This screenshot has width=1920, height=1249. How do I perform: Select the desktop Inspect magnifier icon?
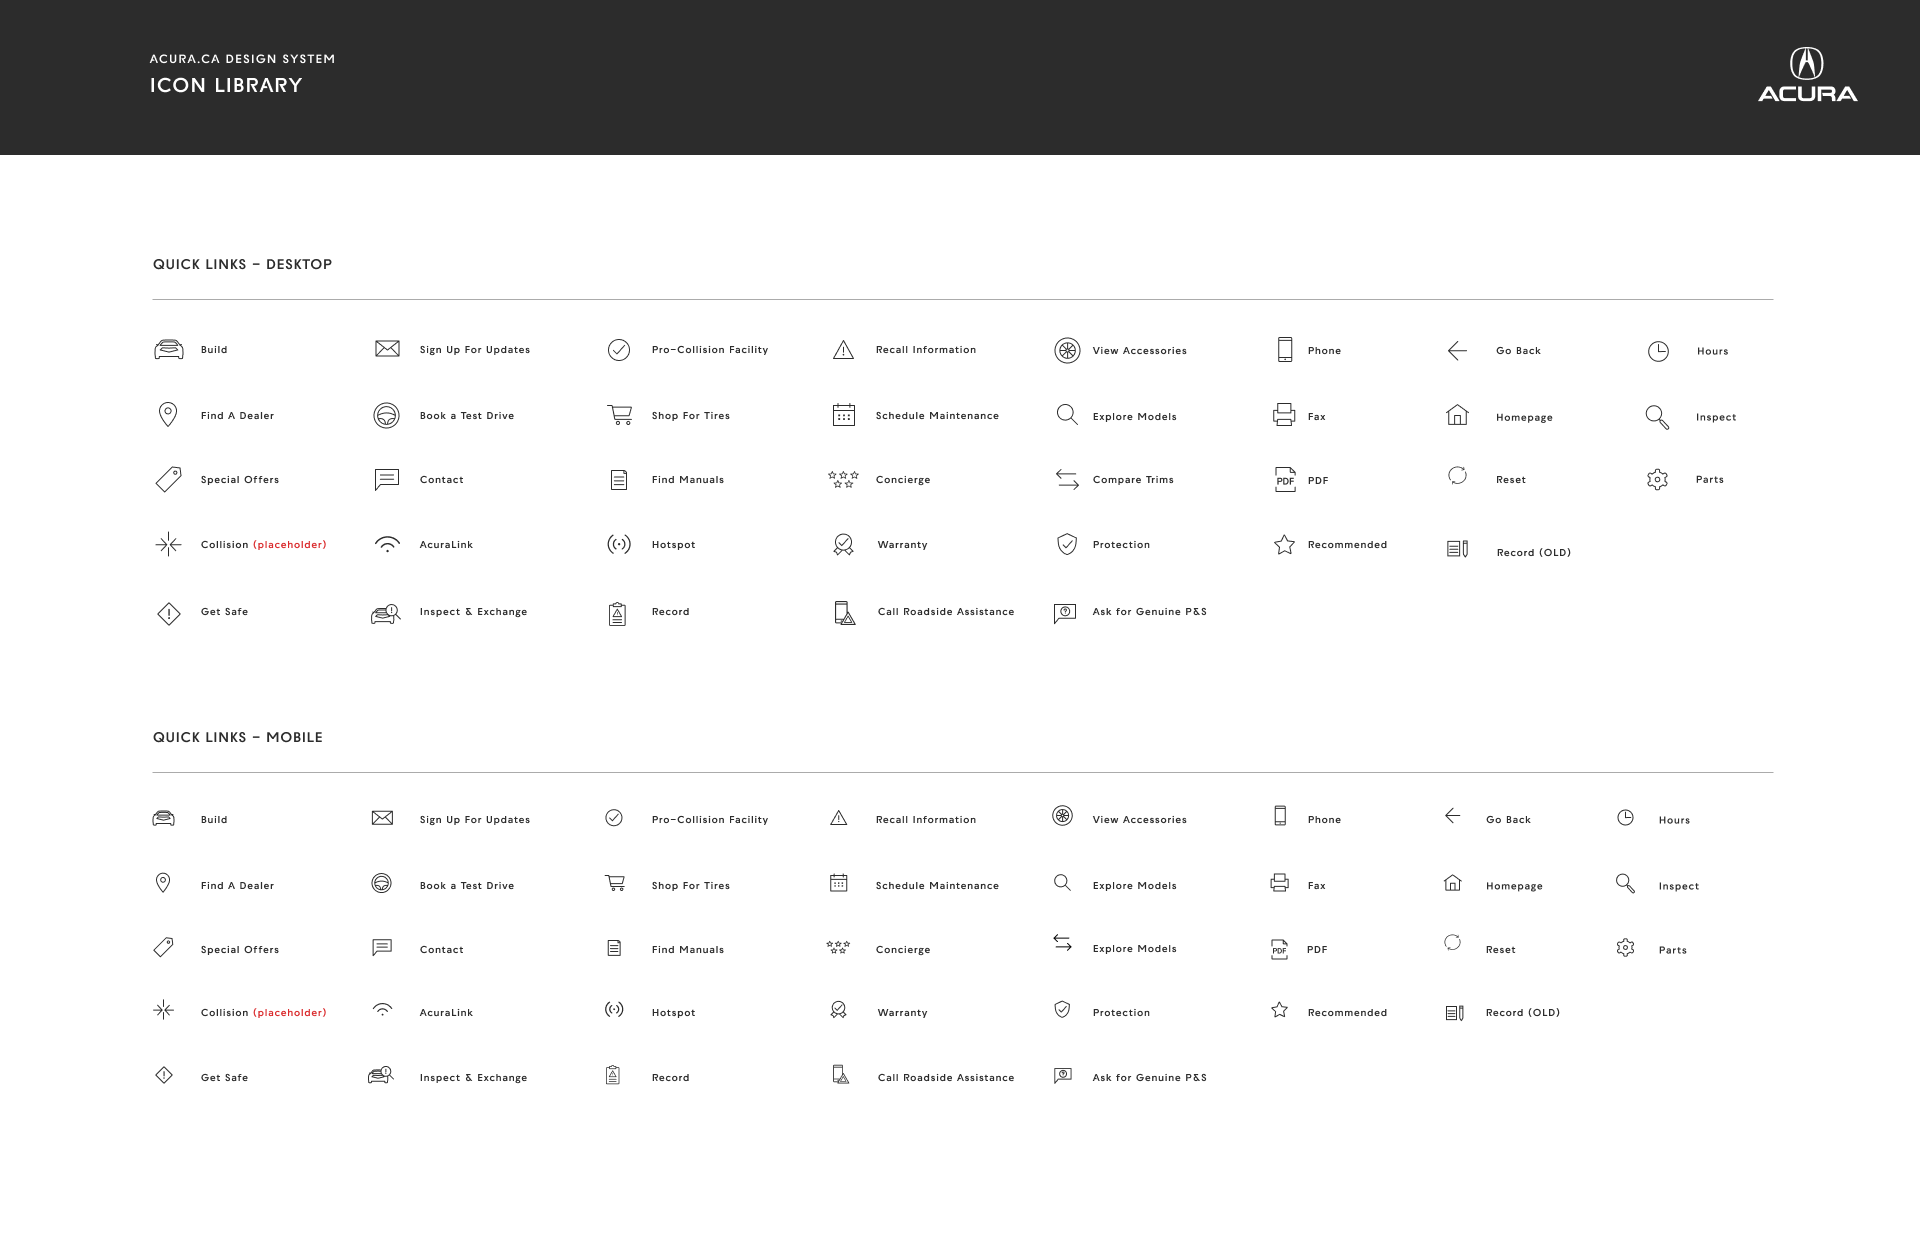pos(1657,417)
